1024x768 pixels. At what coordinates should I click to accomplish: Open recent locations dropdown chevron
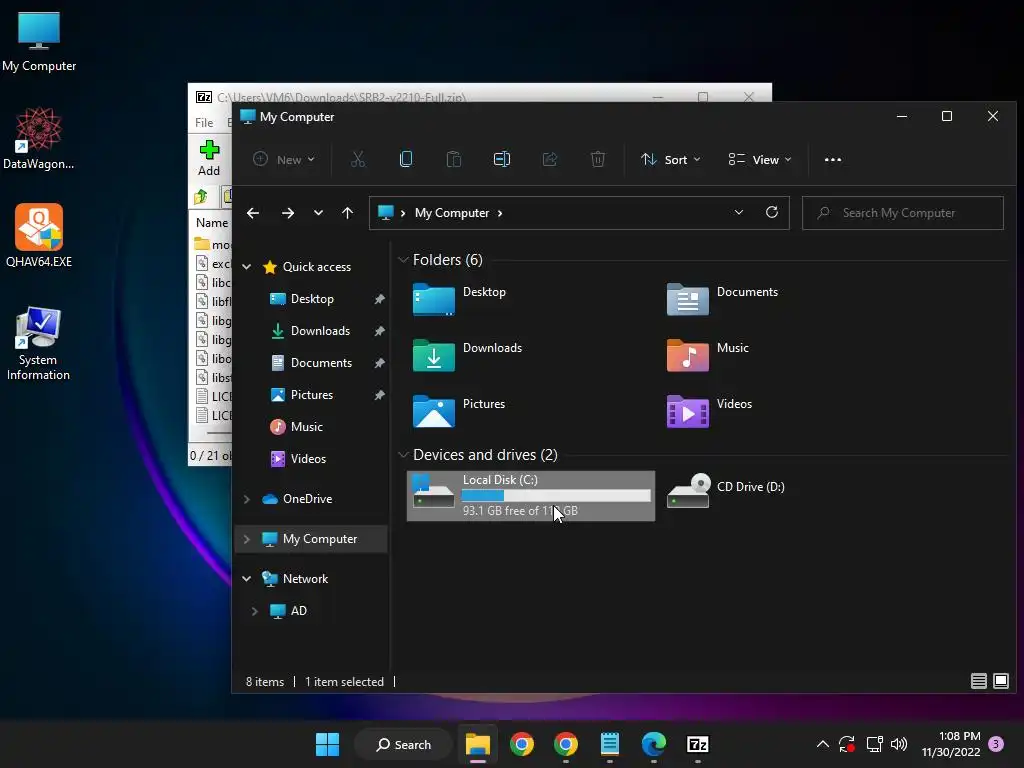click(318, 213)
